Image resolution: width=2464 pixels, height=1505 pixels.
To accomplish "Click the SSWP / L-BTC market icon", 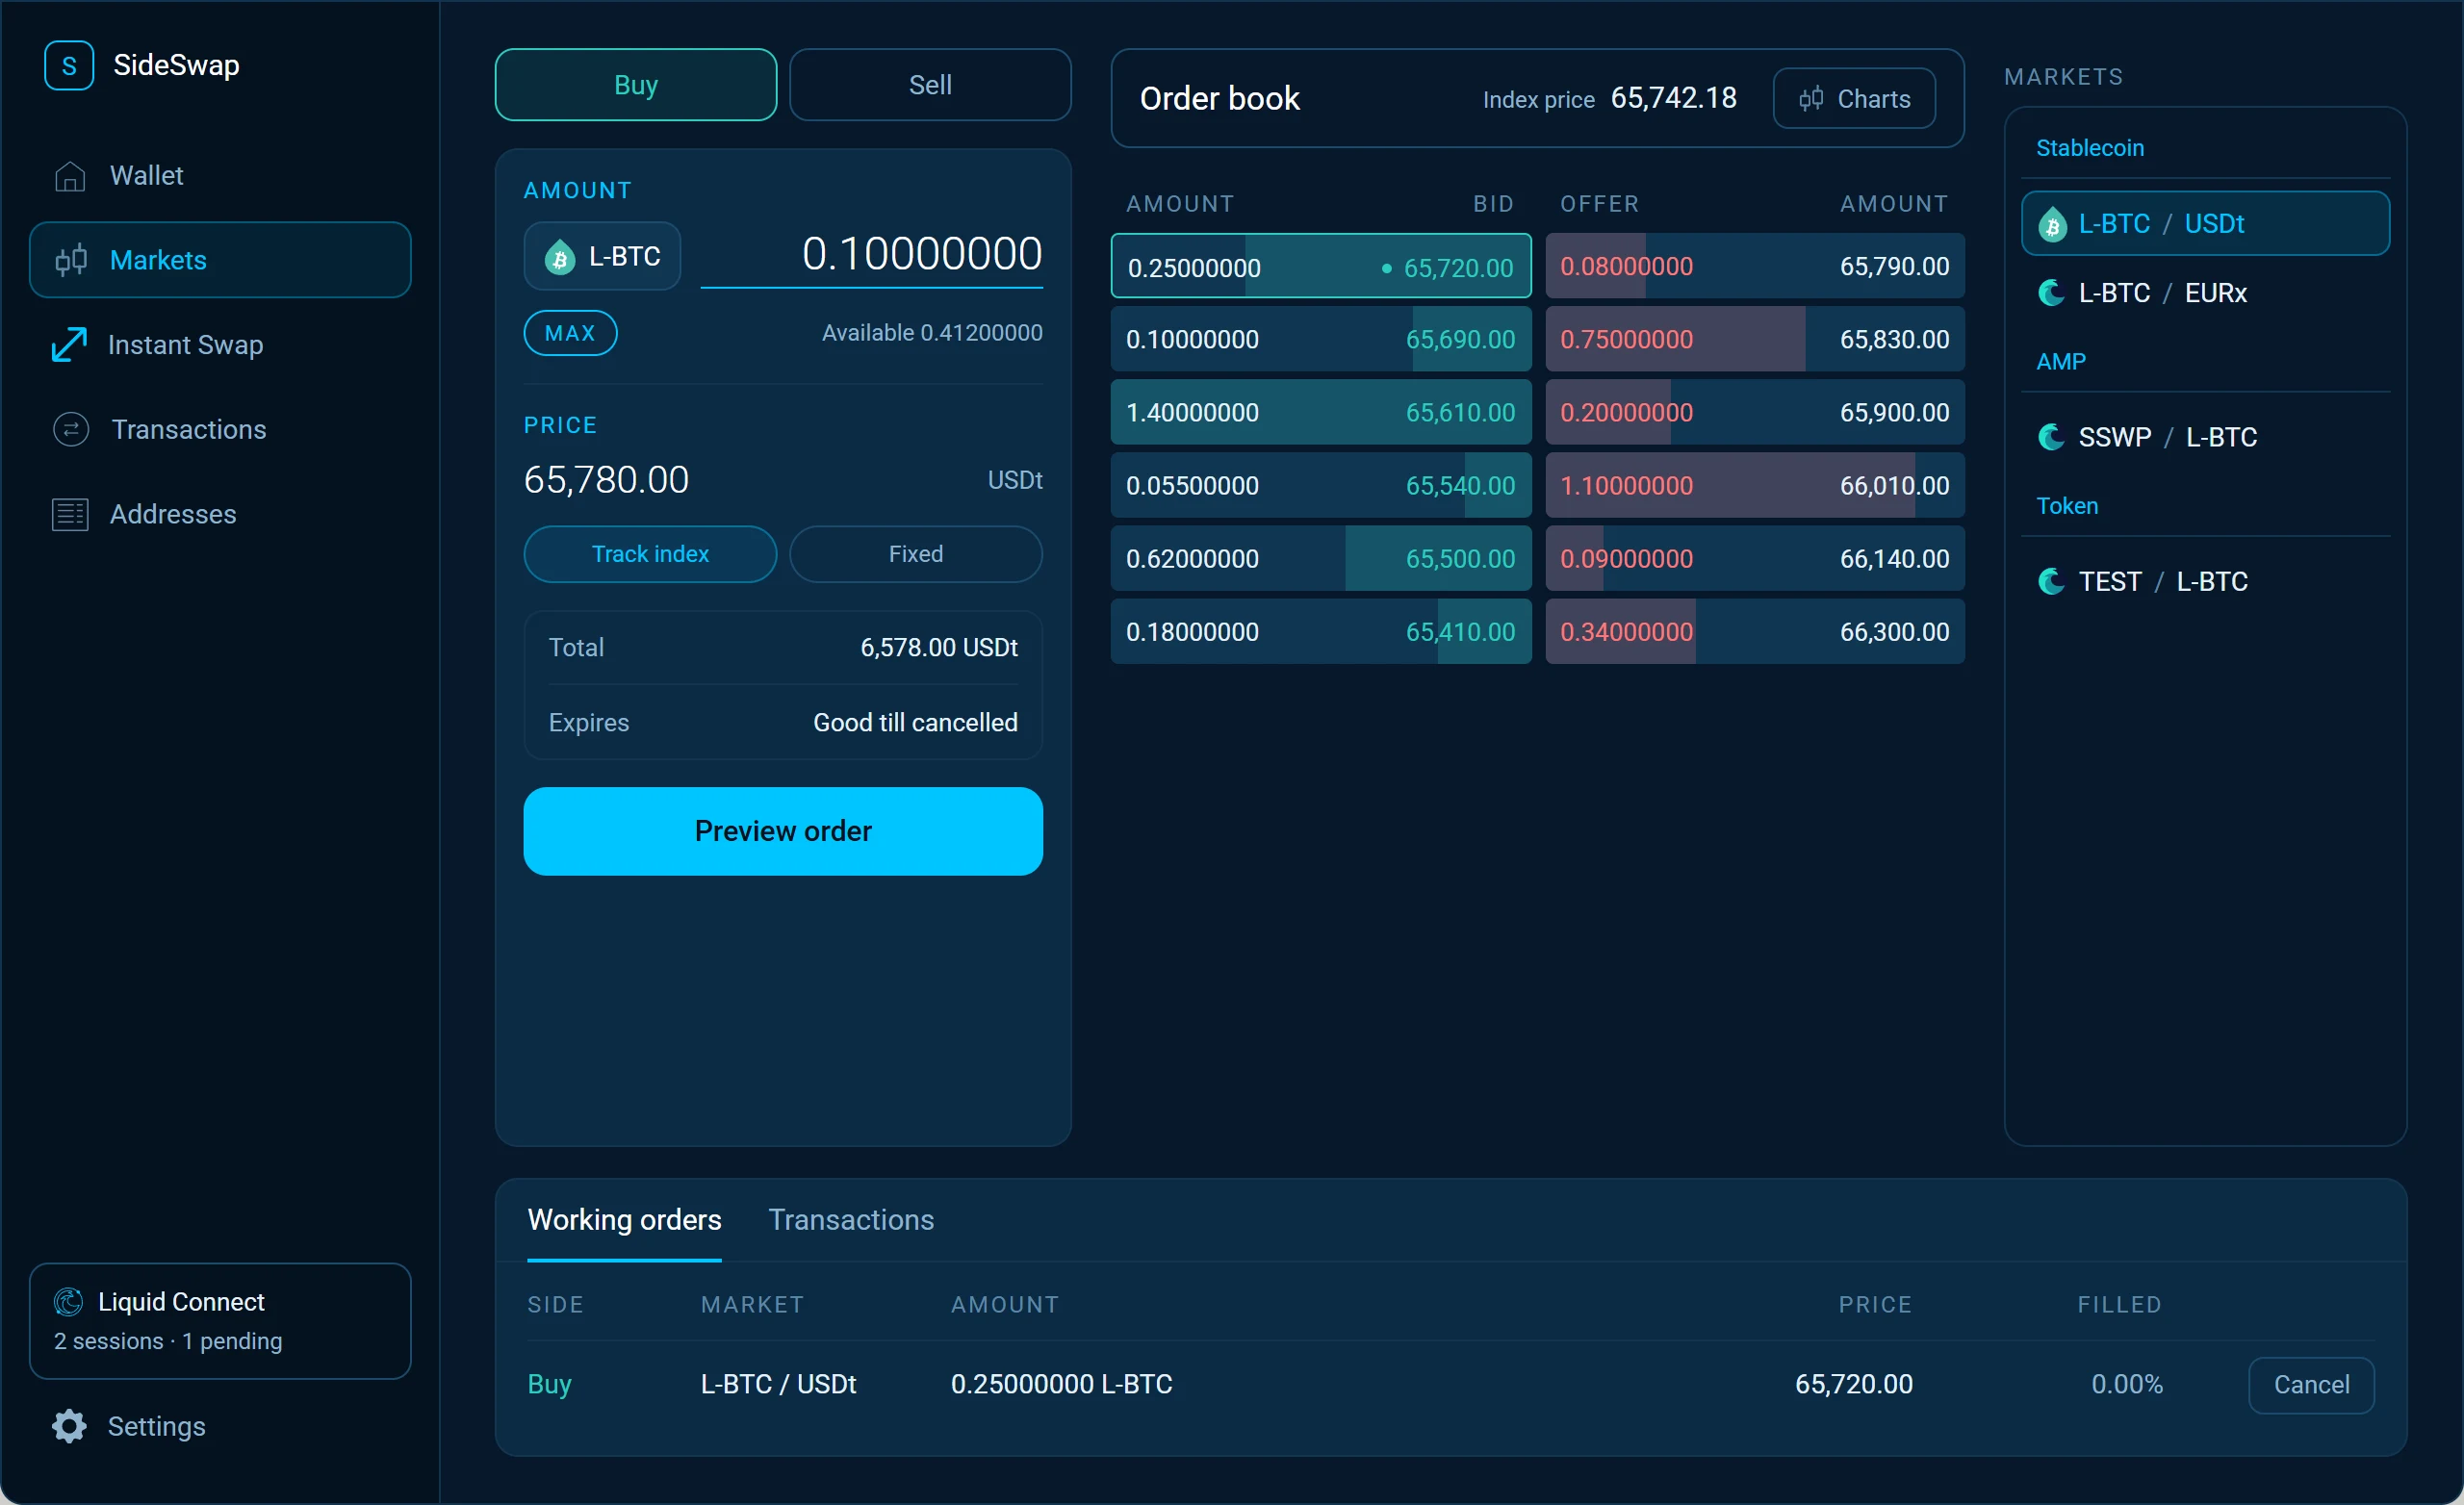I will pyautogui.click(x=2052, y=437).
